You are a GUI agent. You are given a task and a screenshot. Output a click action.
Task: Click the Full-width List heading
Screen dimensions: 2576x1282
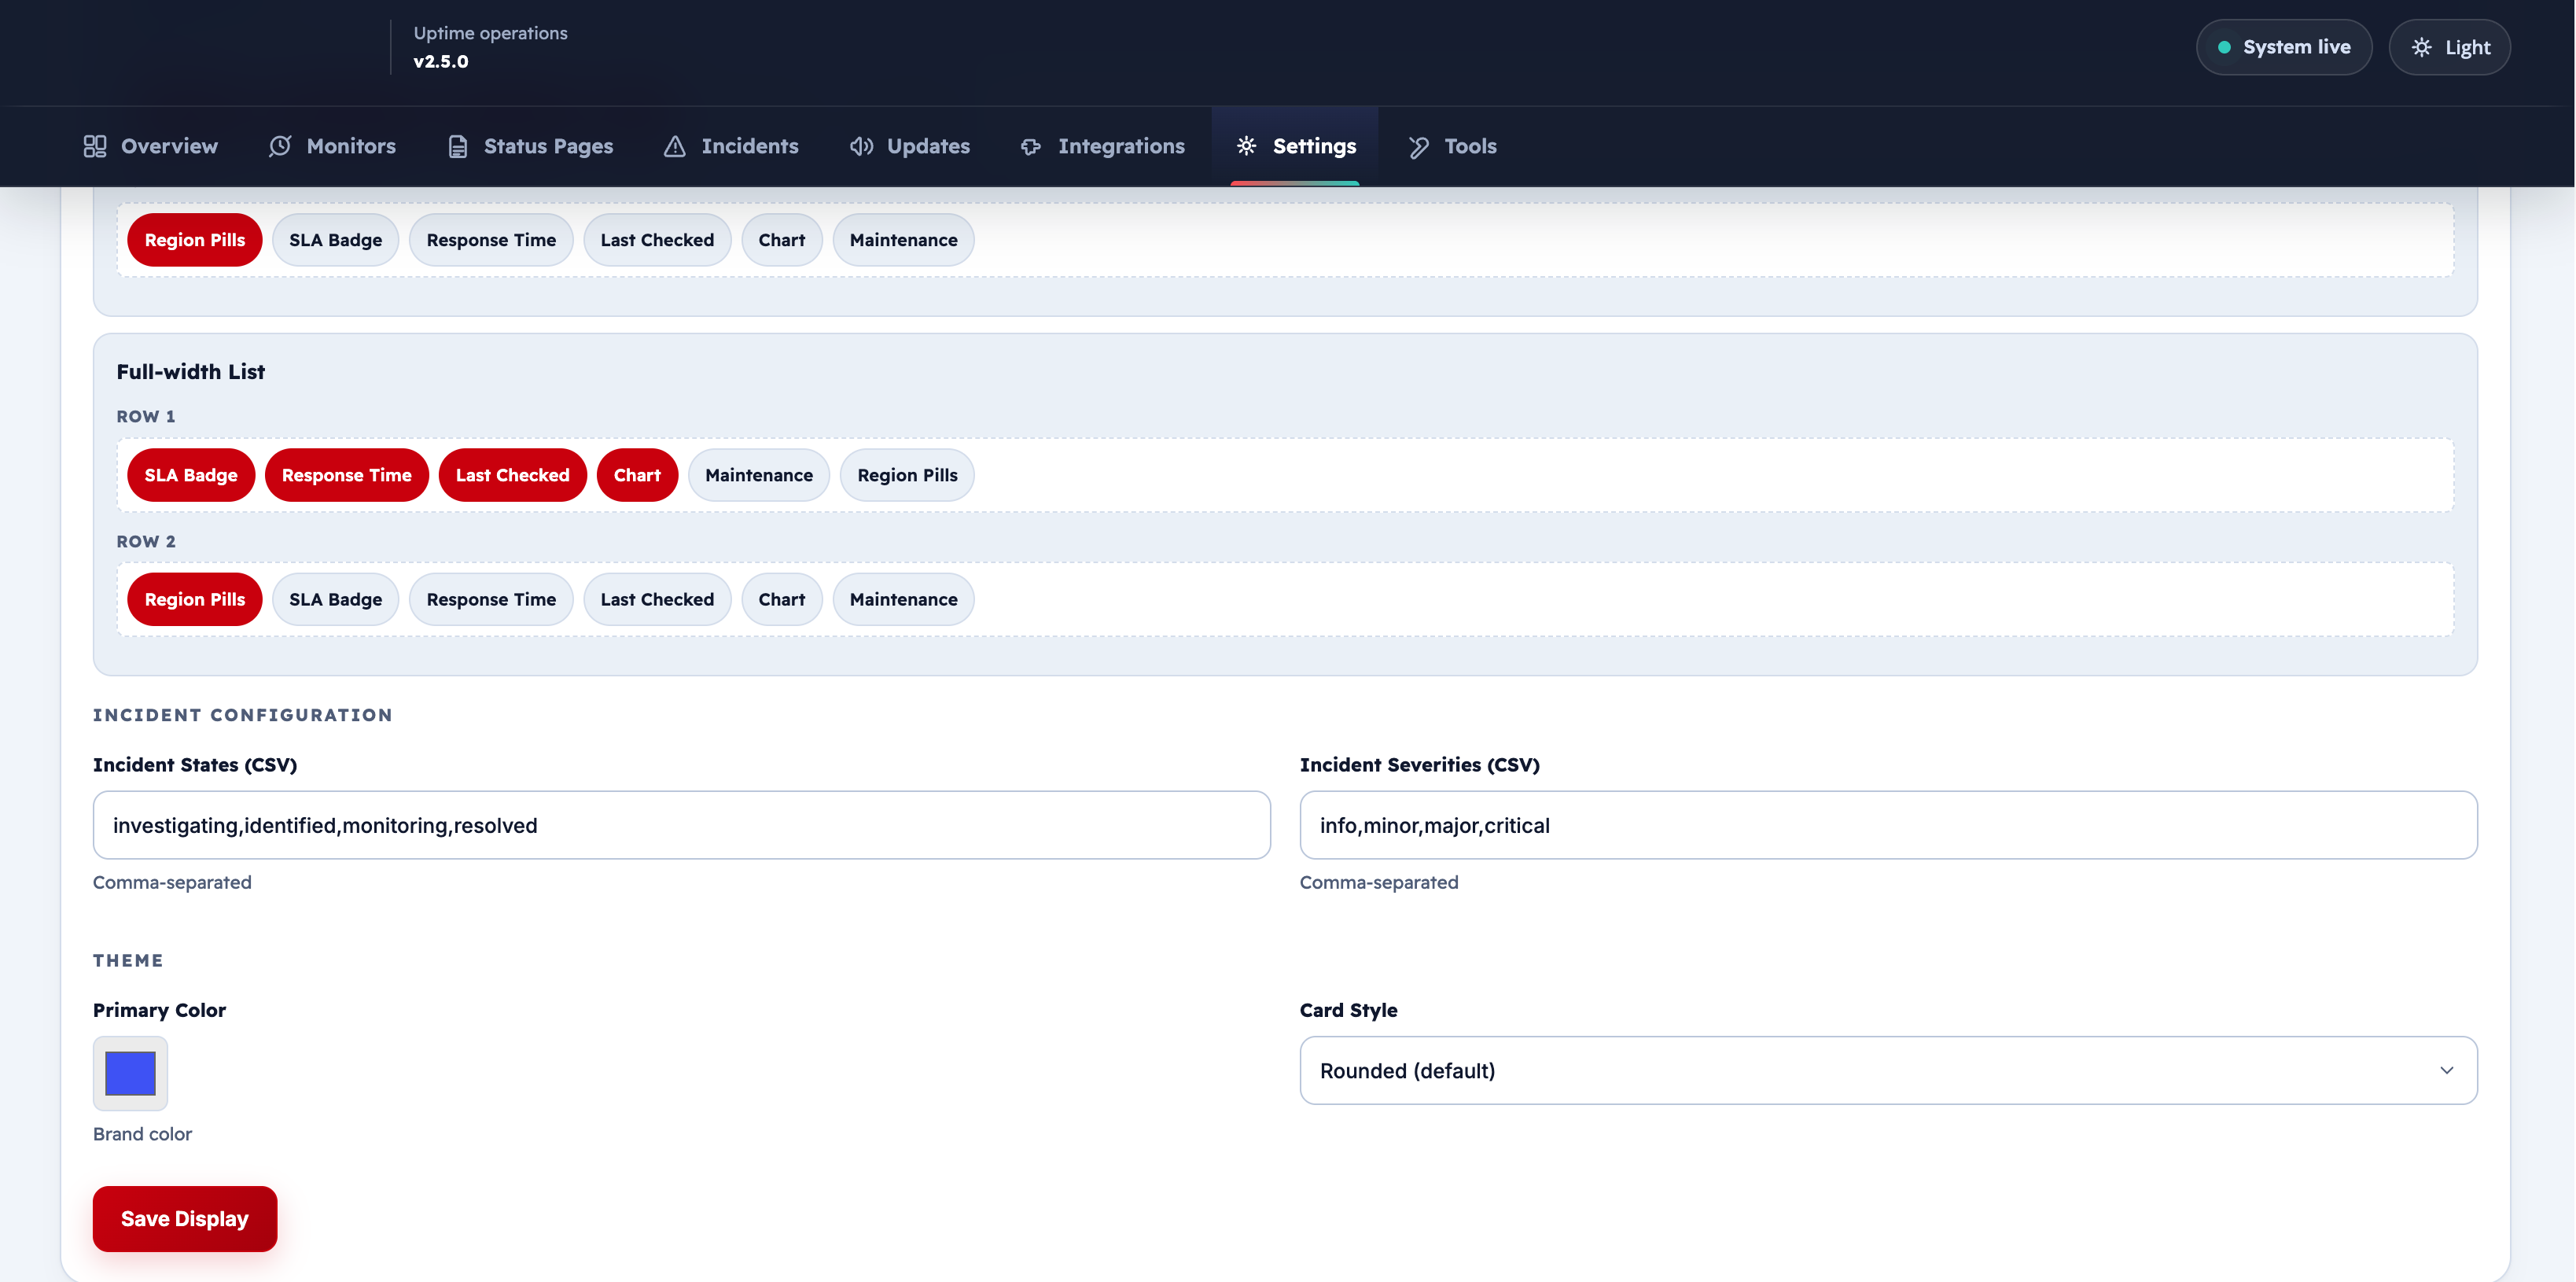click(x=191, y=372)
